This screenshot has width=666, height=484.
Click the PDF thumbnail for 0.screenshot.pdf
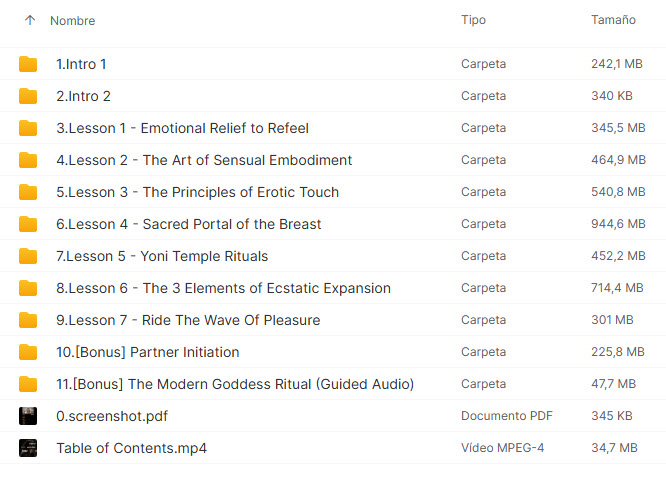coord(28,416)
